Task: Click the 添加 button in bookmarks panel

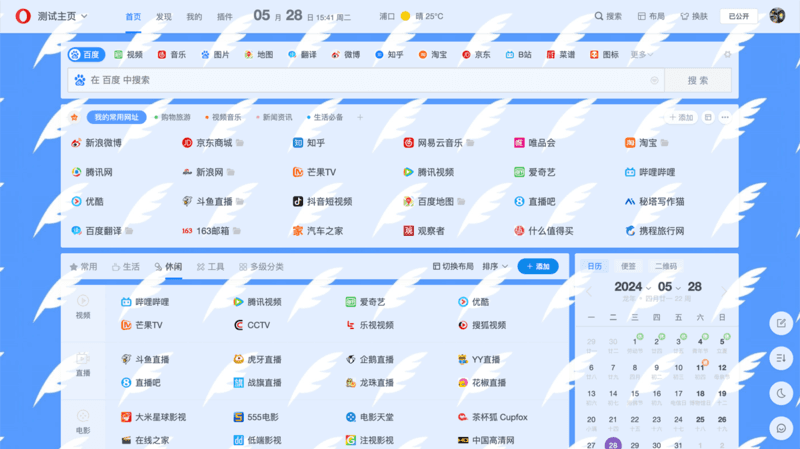Action: click(x=681, y=117)
